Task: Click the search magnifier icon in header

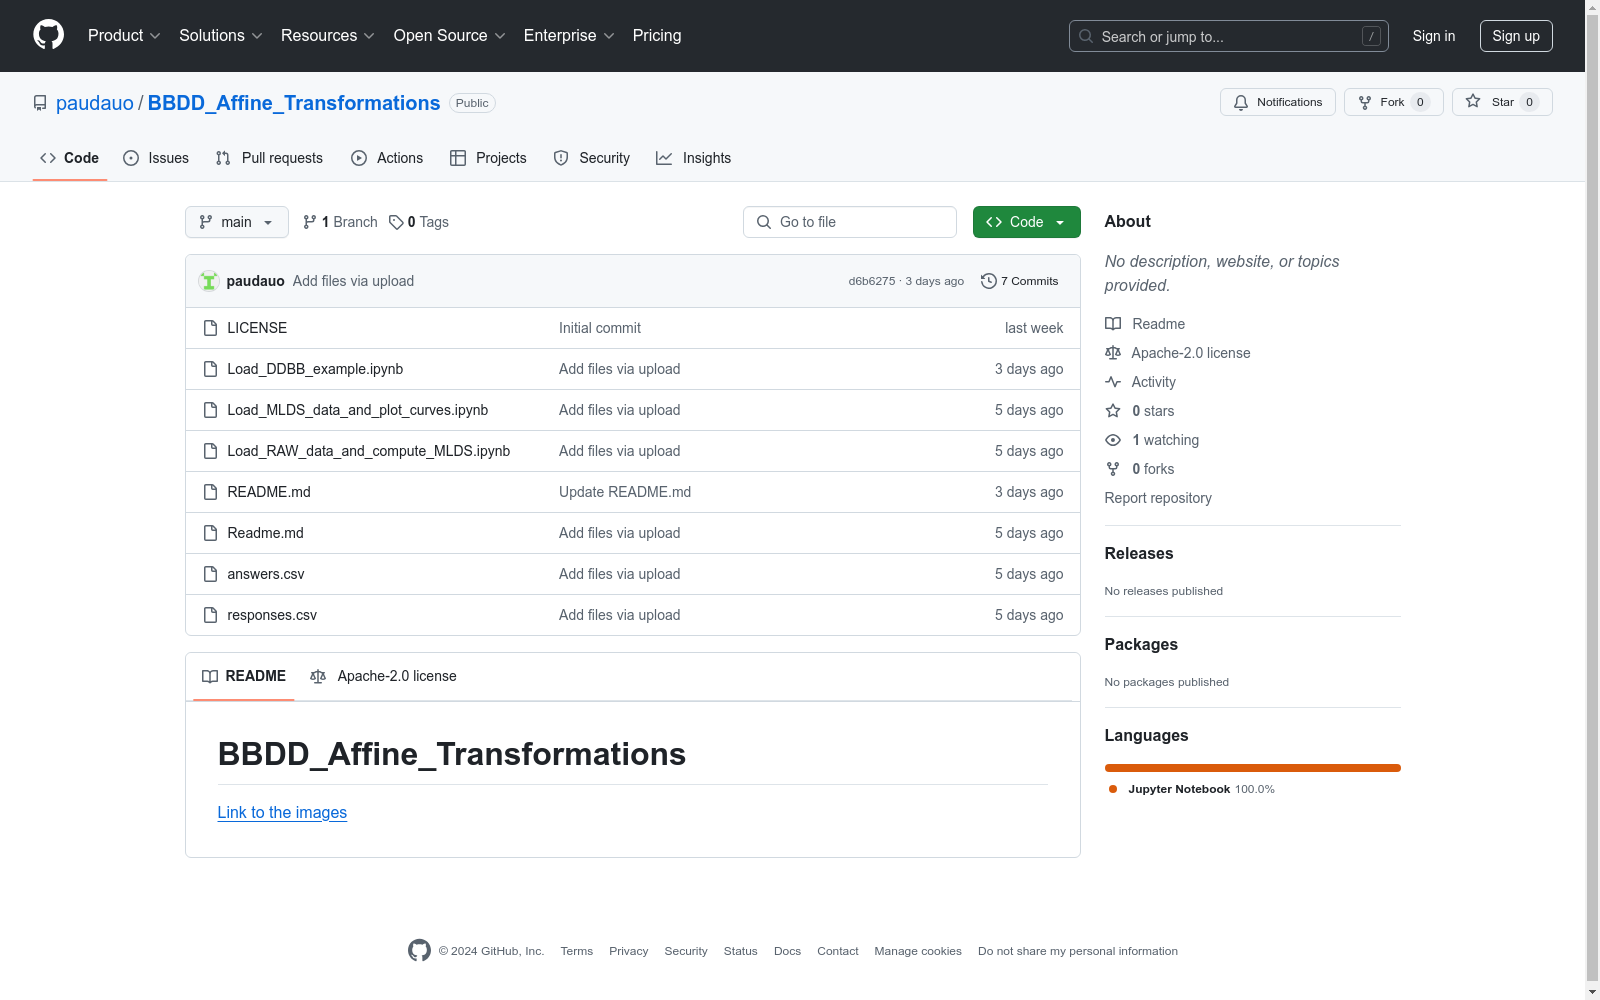Action: (1086, 36)
